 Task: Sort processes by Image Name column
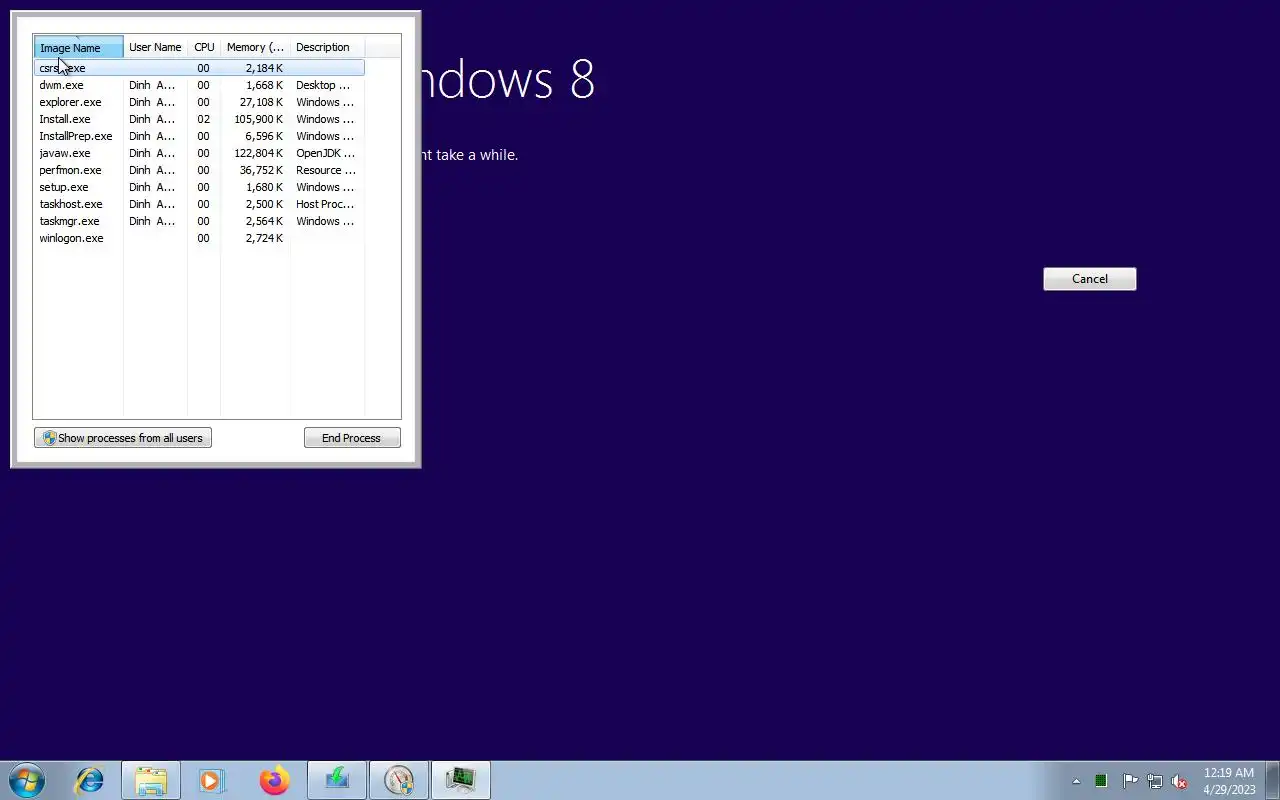click(79, 47)
